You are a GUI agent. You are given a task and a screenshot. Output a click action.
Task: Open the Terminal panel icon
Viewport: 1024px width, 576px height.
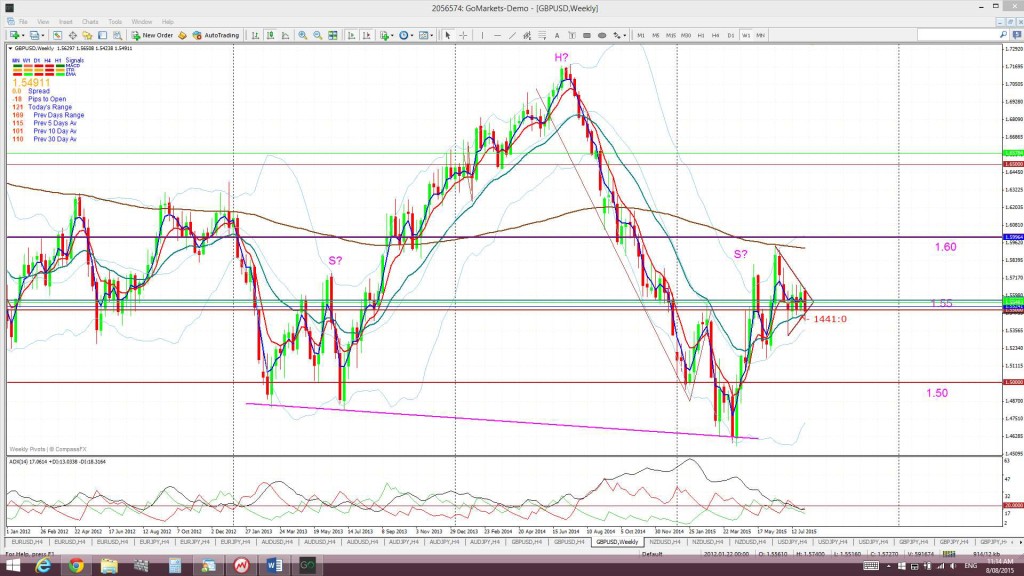[103, 35]
